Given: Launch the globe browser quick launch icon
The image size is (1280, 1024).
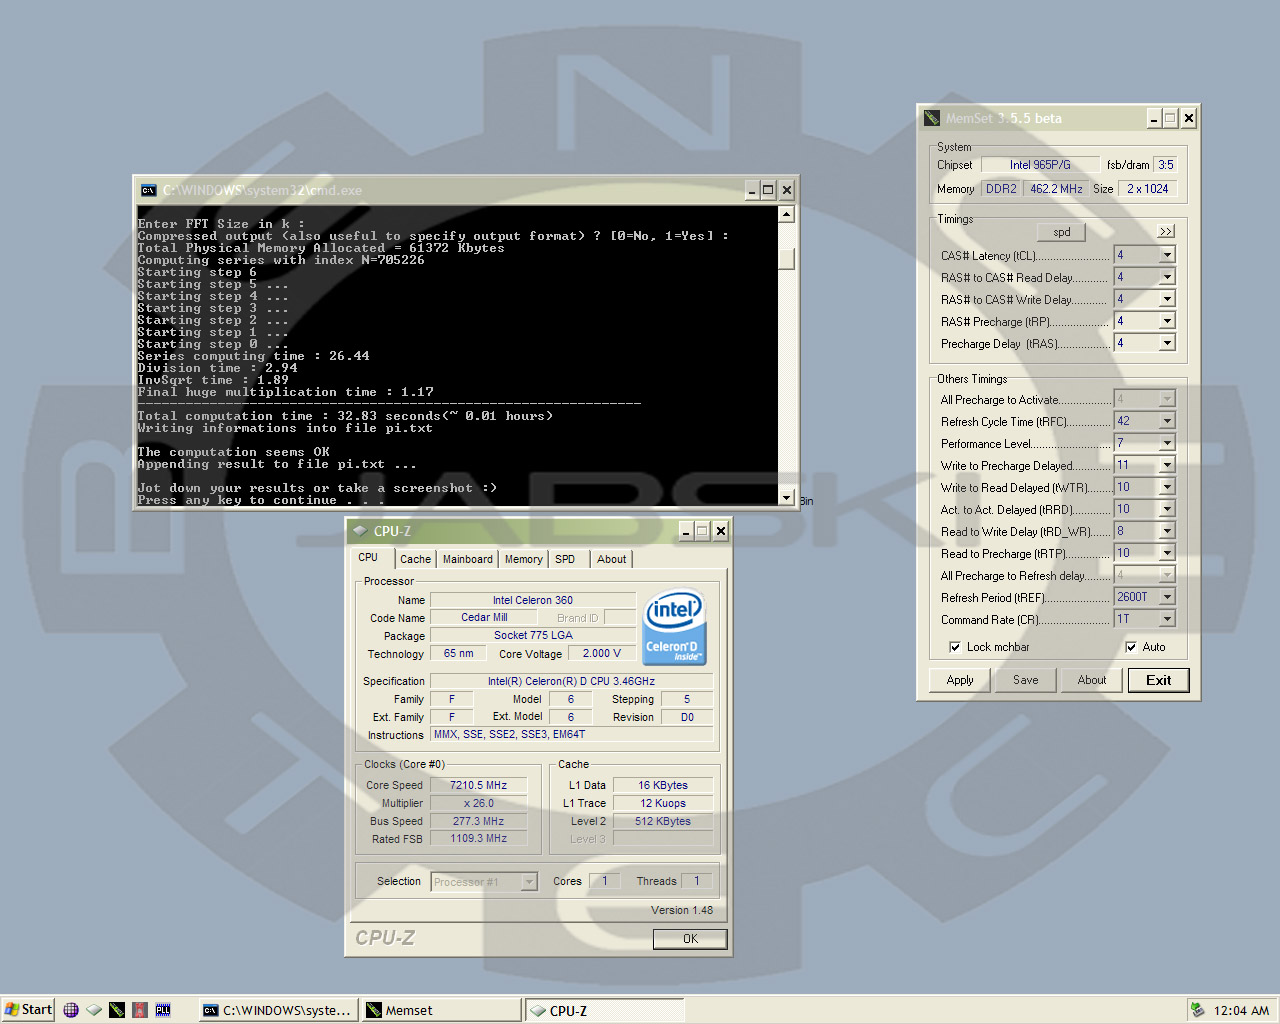Looking at the screenshot, I should pyautogui.click(x=71, y=1010).
